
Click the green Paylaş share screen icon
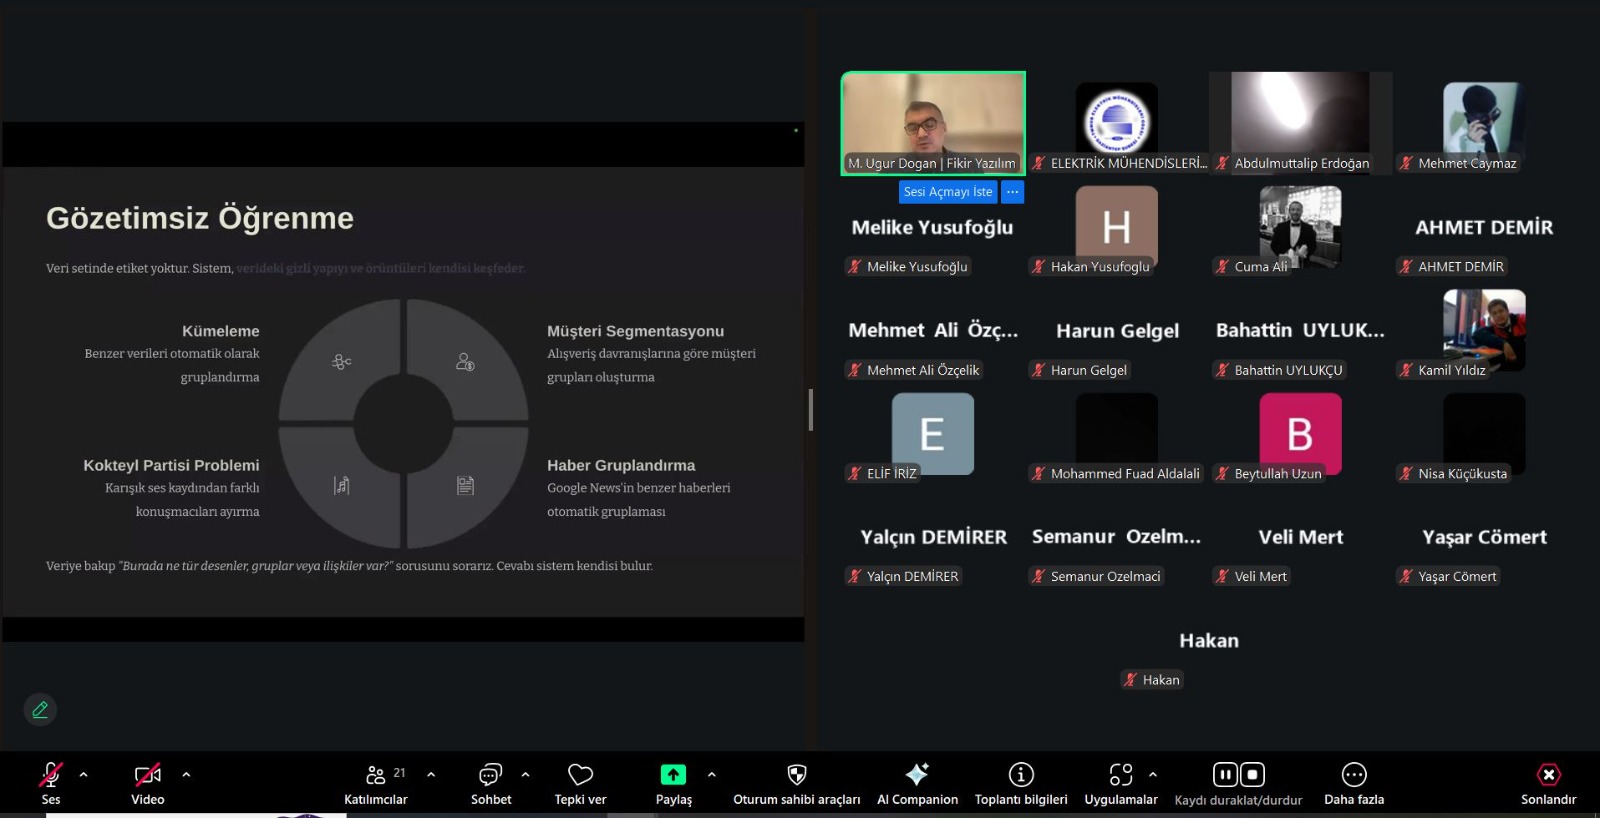pos(673,775)
